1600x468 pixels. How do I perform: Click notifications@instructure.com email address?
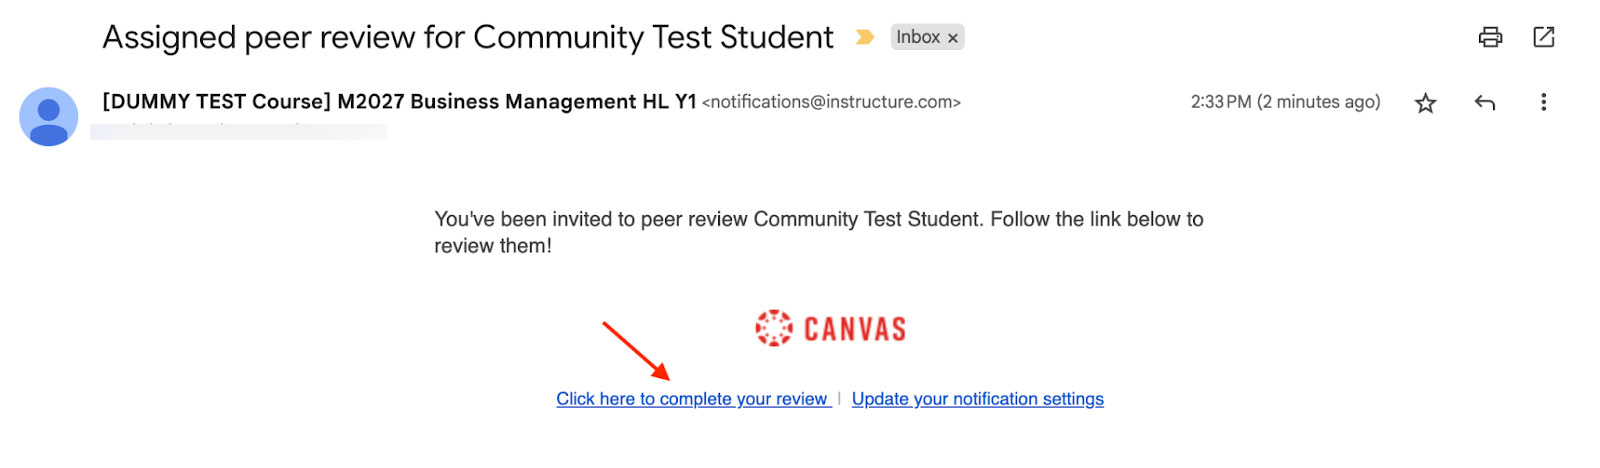pos(831,102)
